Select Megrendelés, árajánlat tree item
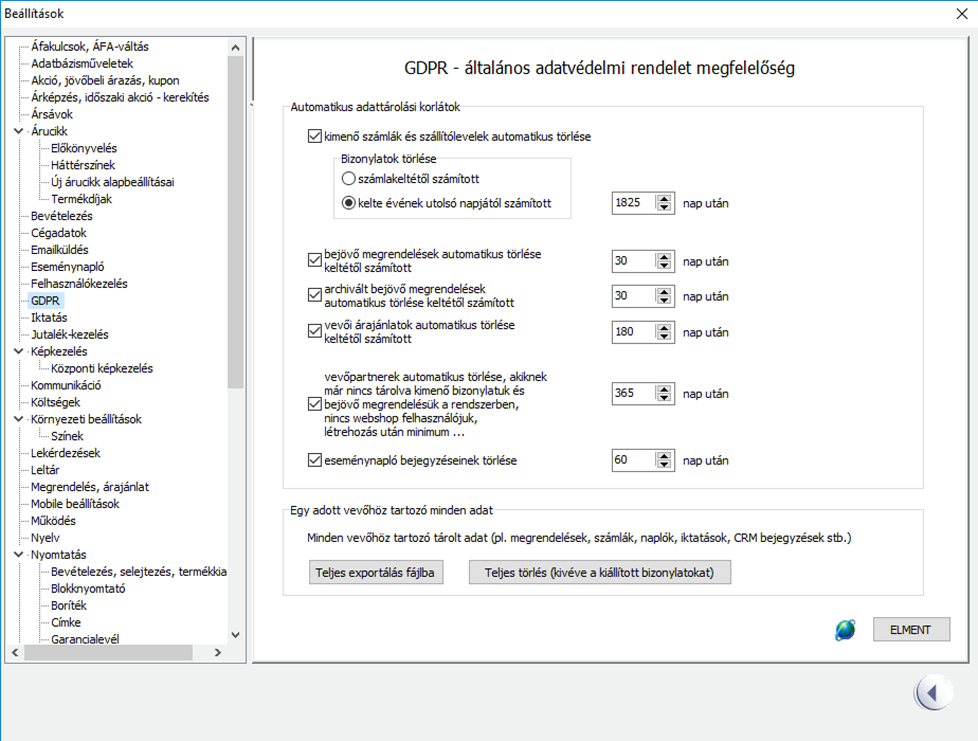The width and height of the screenshot is (978, 741). pos(90,487)
